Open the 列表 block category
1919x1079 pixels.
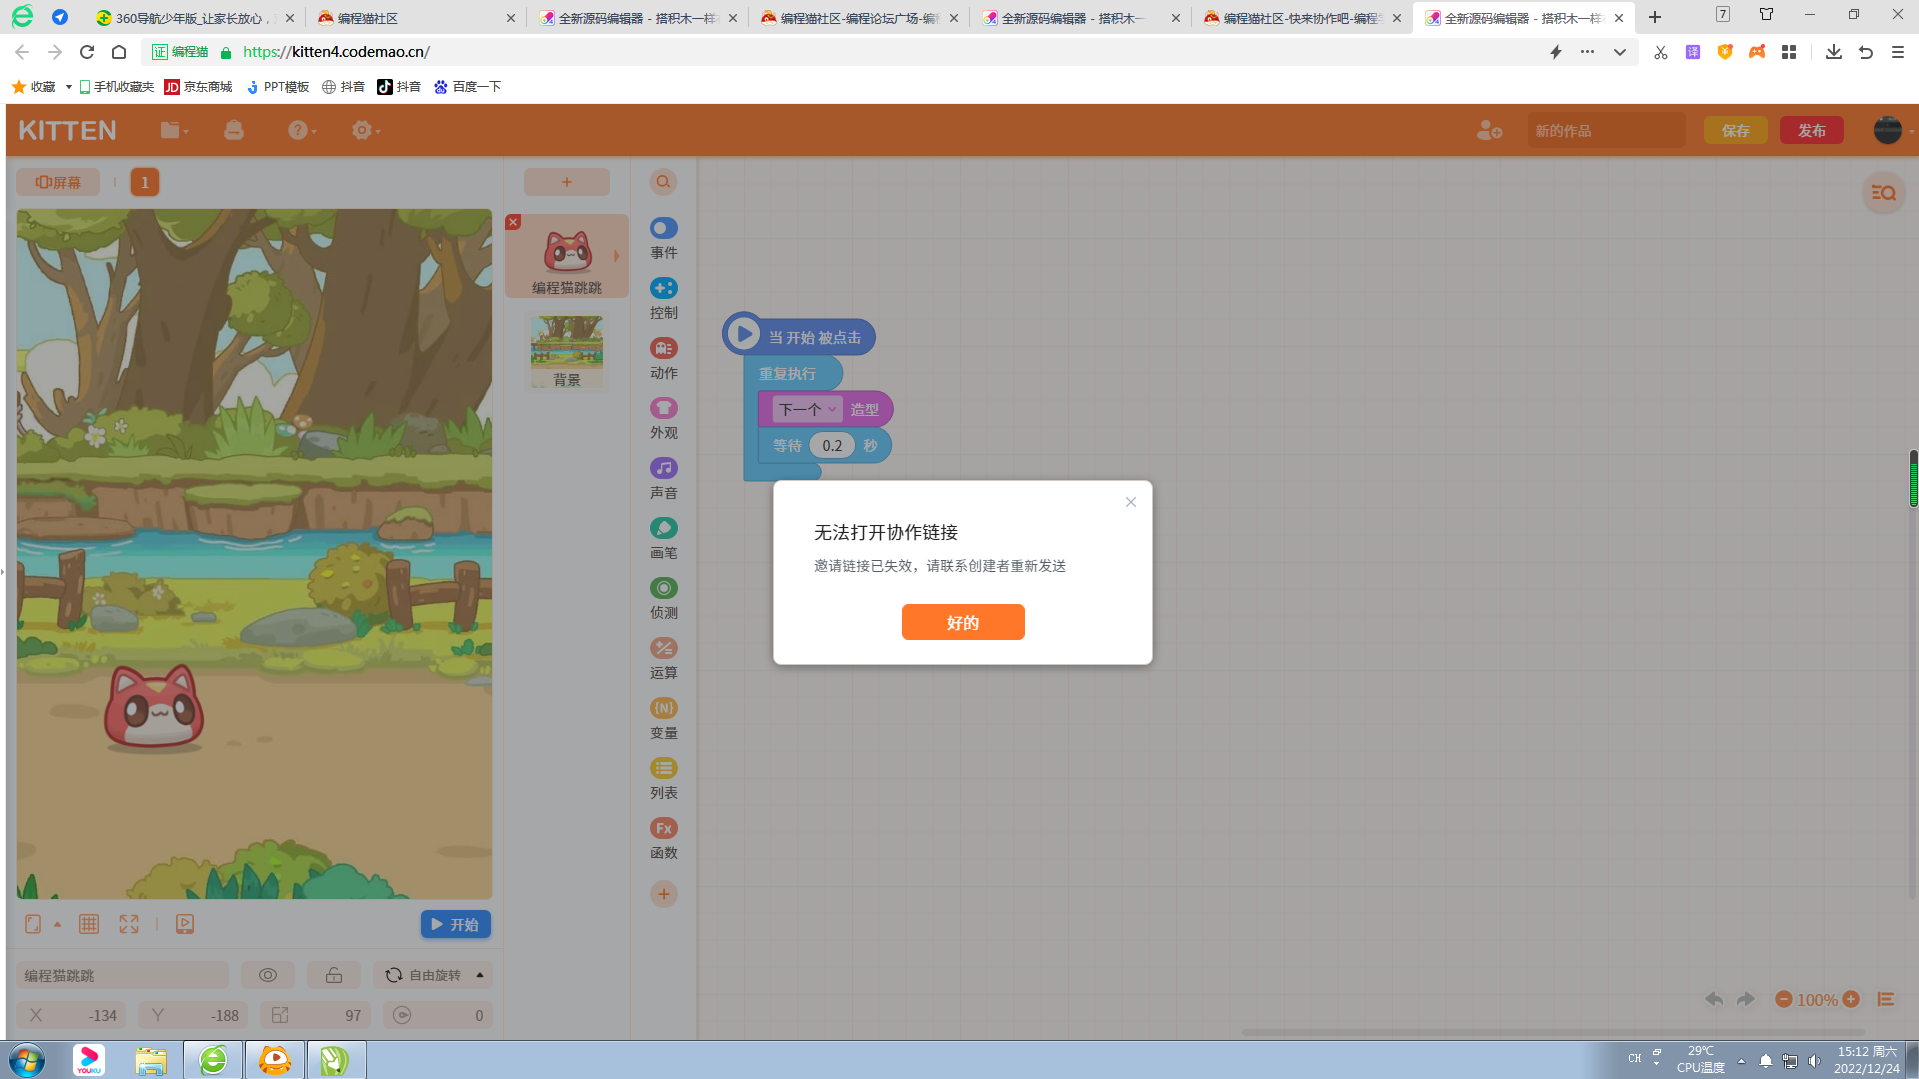click(x=663, y=779)
